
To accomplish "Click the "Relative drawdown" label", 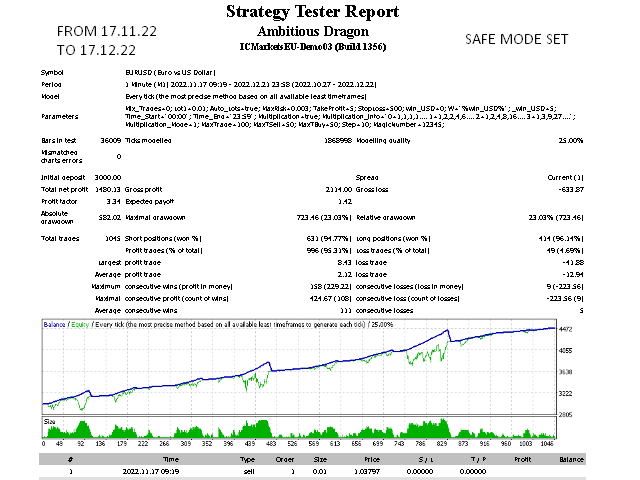I will [385, 218].
